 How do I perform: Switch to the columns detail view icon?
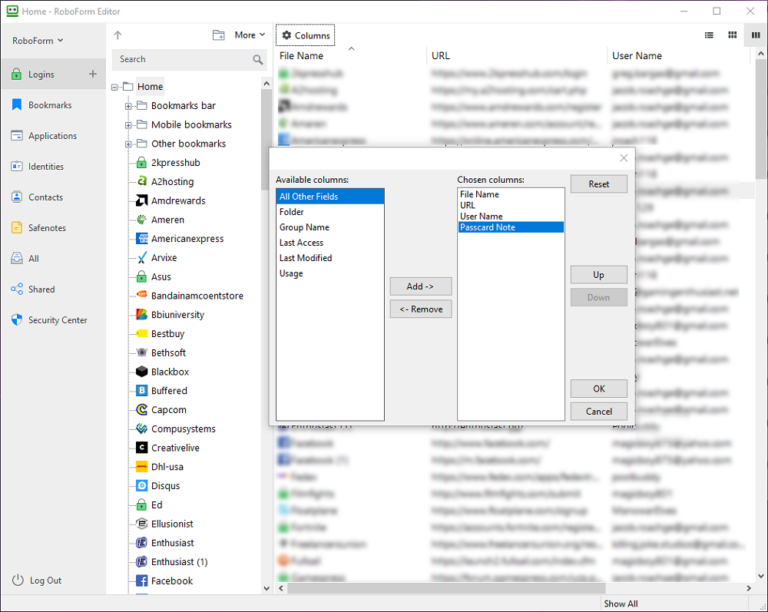pos(754,35)
